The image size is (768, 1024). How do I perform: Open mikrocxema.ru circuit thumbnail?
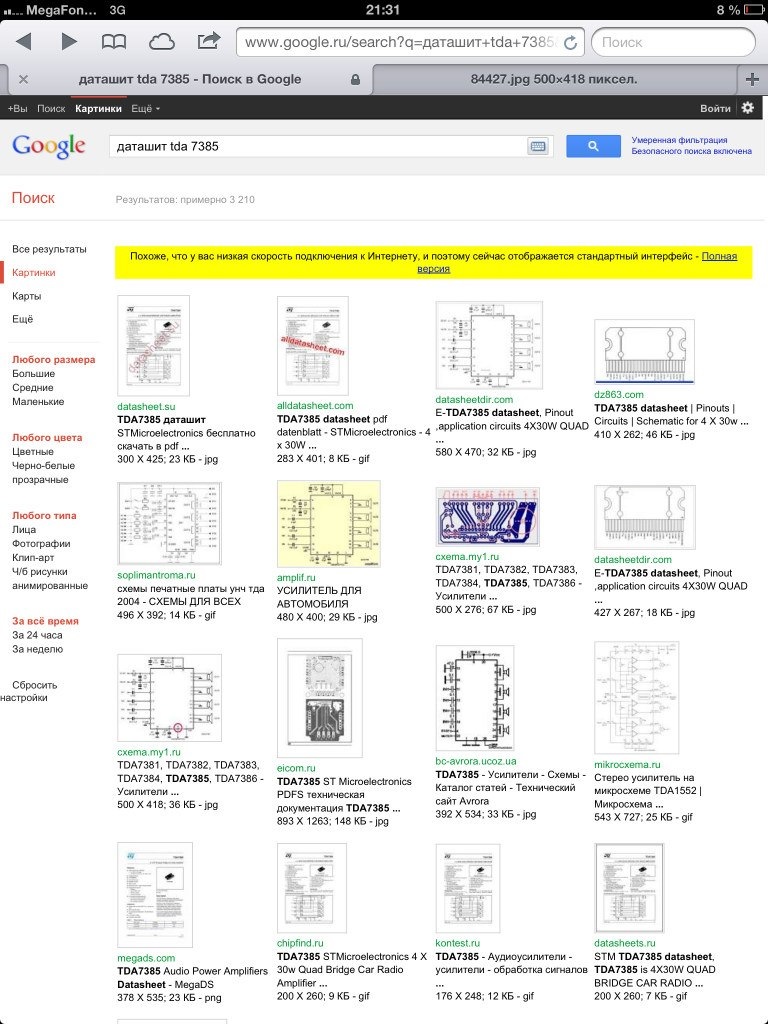[637, 697]
